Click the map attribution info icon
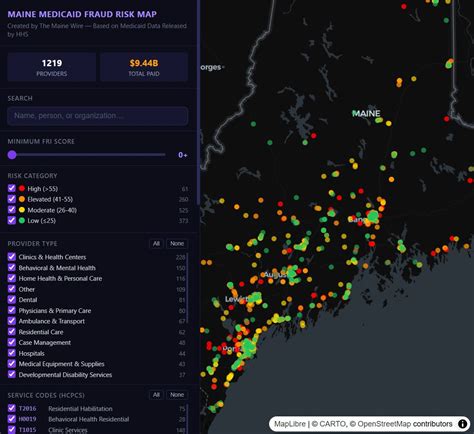474x434 pixels. (x=462, y=424)
